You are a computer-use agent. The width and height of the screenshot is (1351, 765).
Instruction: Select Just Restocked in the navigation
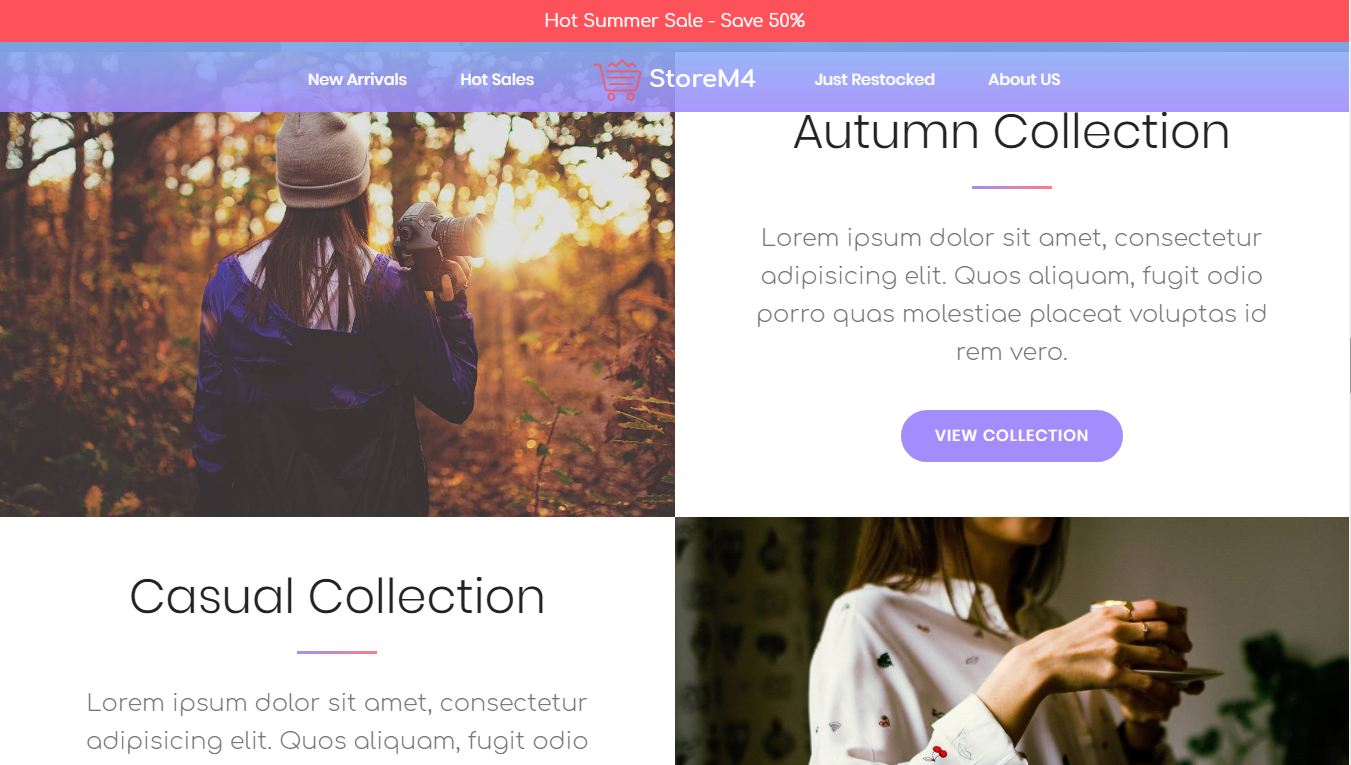(874, 79)
